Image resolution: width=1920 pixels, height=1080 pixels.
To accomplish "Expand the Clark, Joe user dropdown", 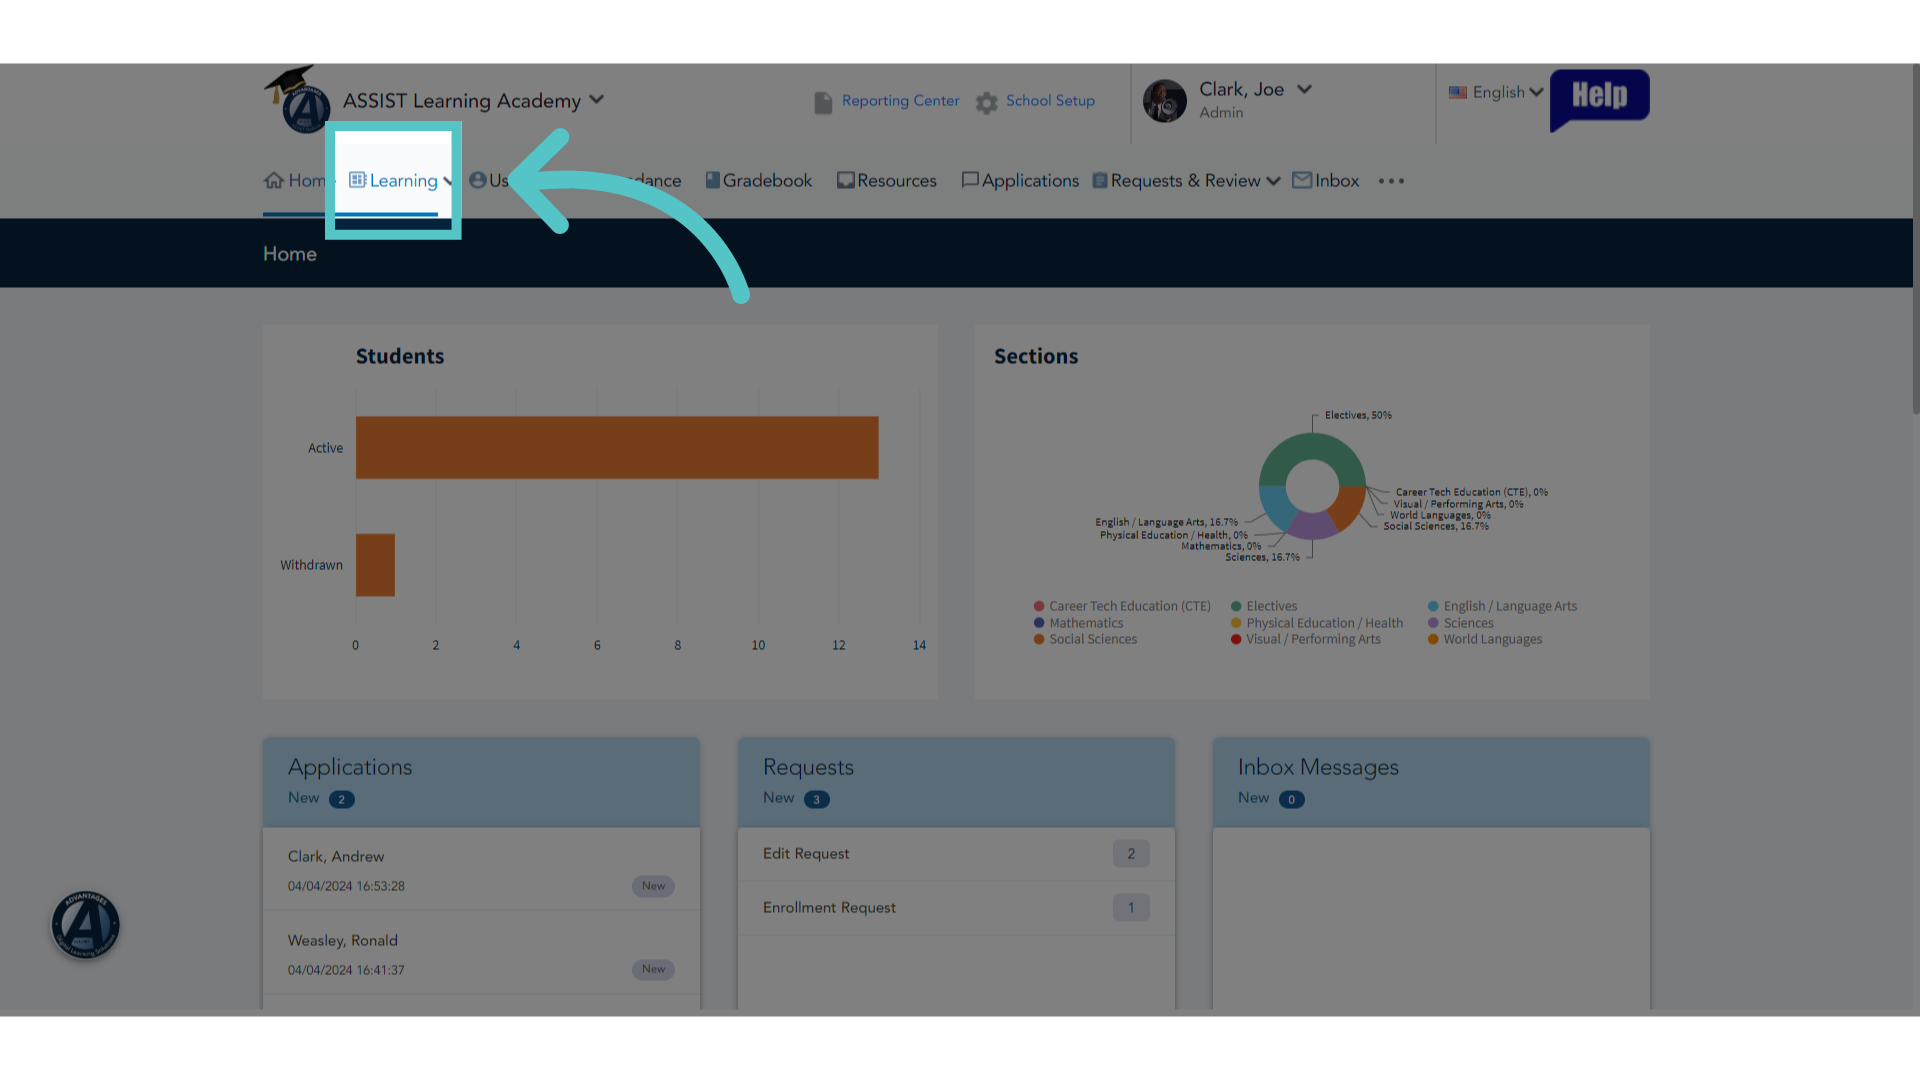I will (1304, 89).
